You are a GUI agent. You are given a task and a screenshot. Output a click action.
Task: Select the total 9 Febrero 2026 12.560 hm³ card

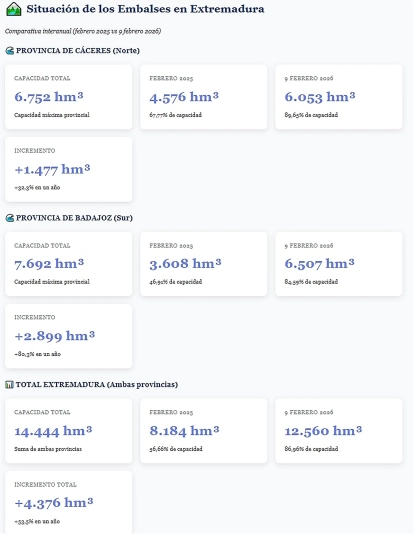tap(339, 431)
